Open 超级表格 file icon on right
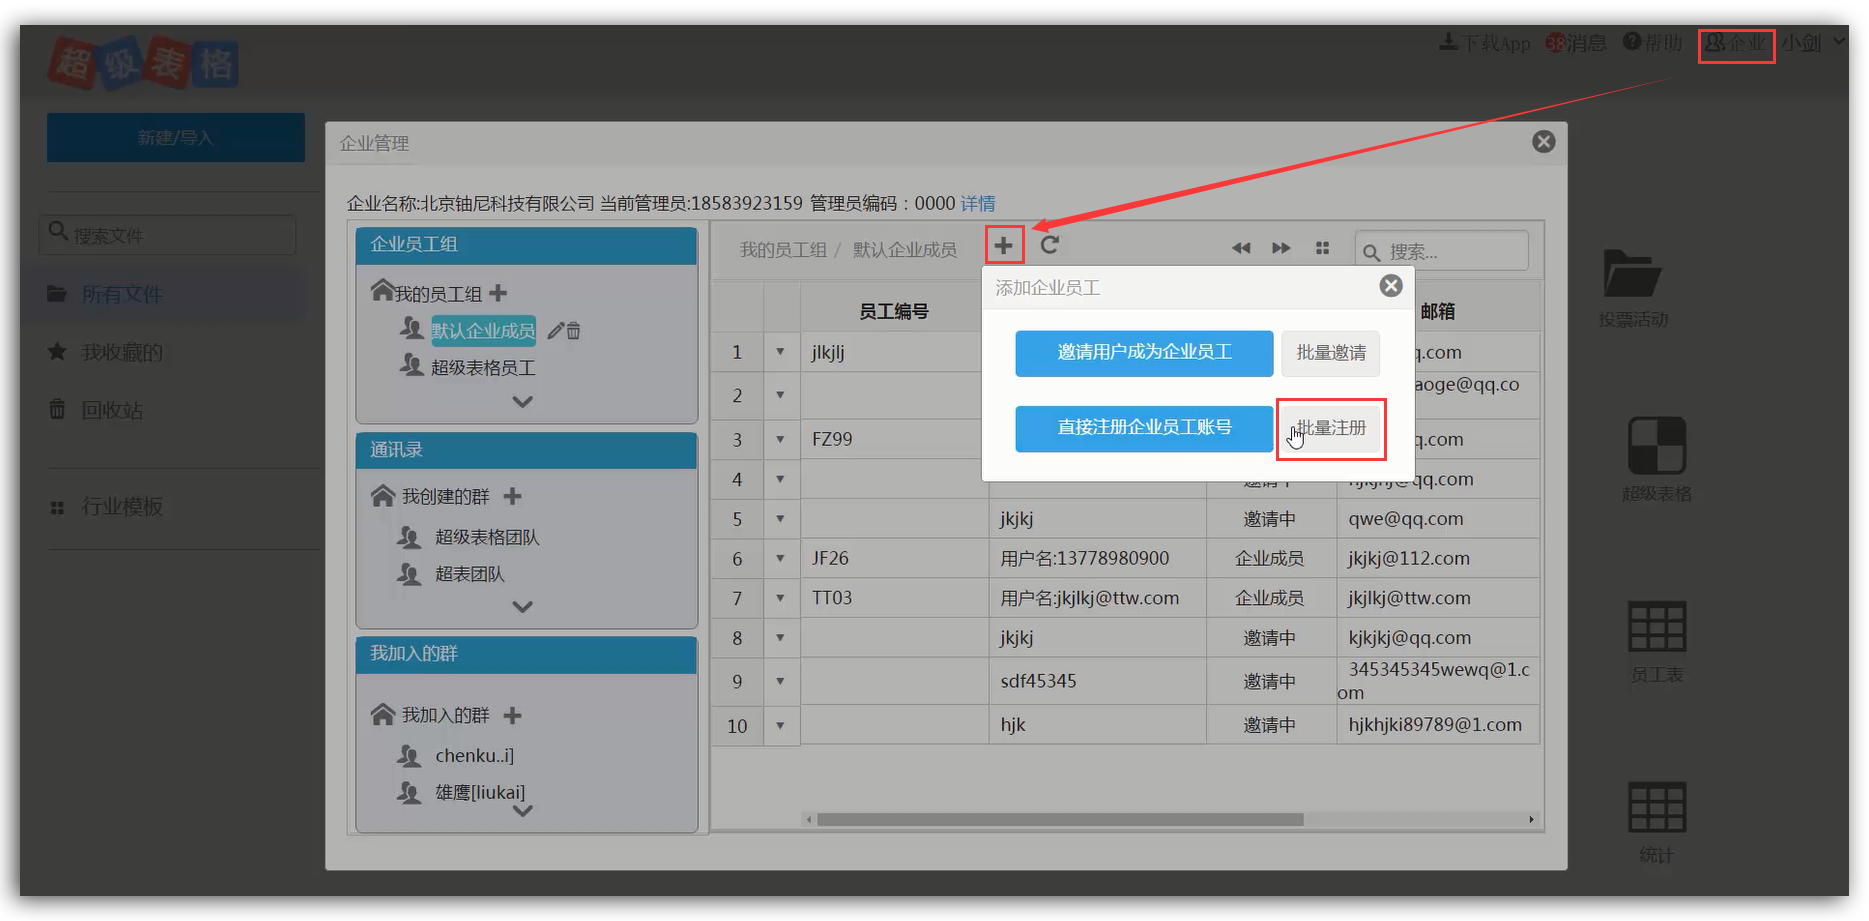Image resolution: width=1869 pixels, height=921 pixels. tap(1657, 446)
